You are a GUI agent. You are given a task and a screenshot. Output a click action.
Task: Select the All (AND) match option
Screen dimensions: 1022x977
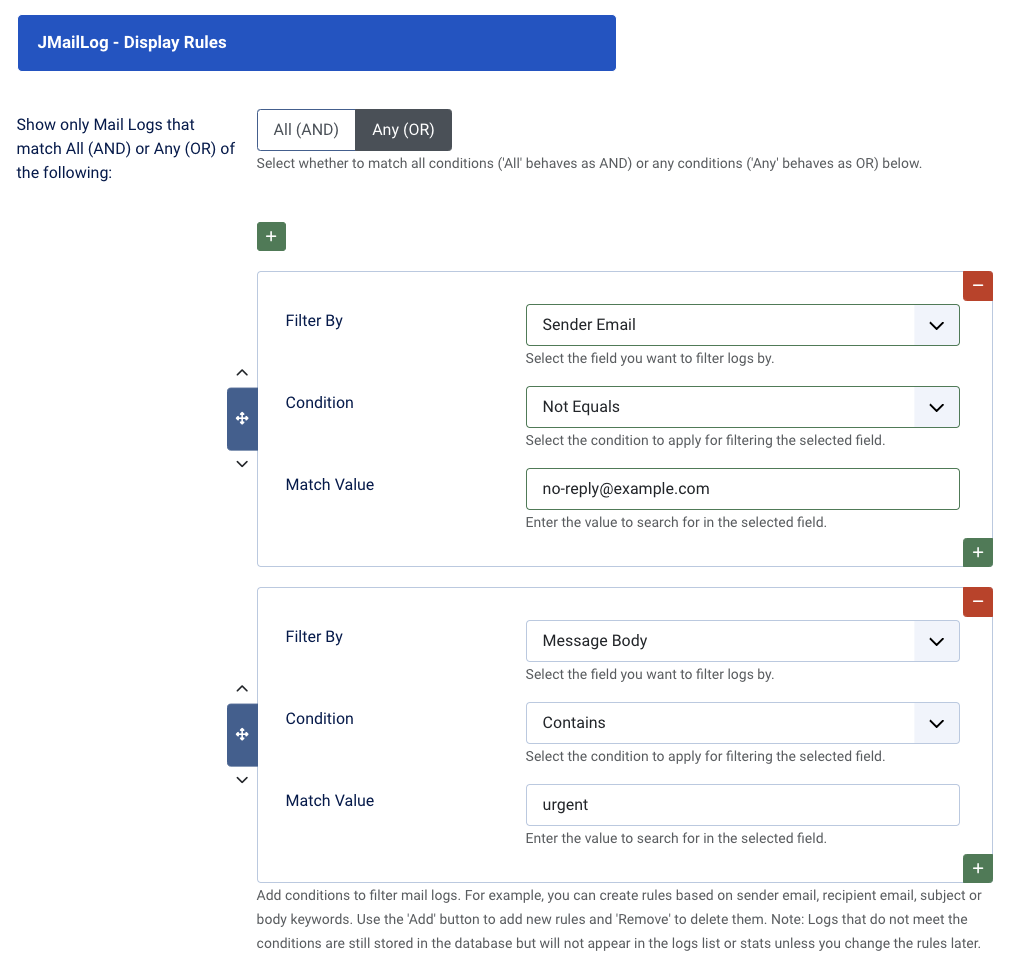pyautogui.click(x=306, y=130)
